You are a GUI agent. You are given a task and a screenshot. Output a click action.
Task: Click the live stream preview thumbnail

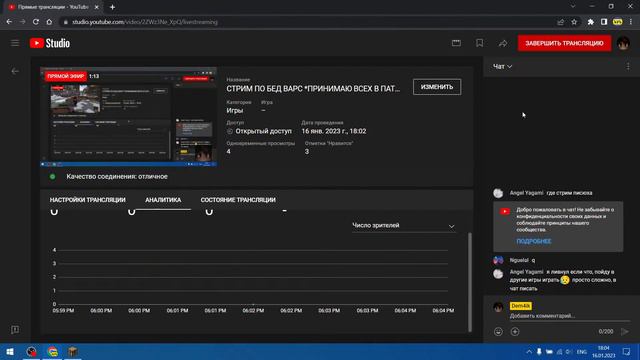[x=129, y=117]
